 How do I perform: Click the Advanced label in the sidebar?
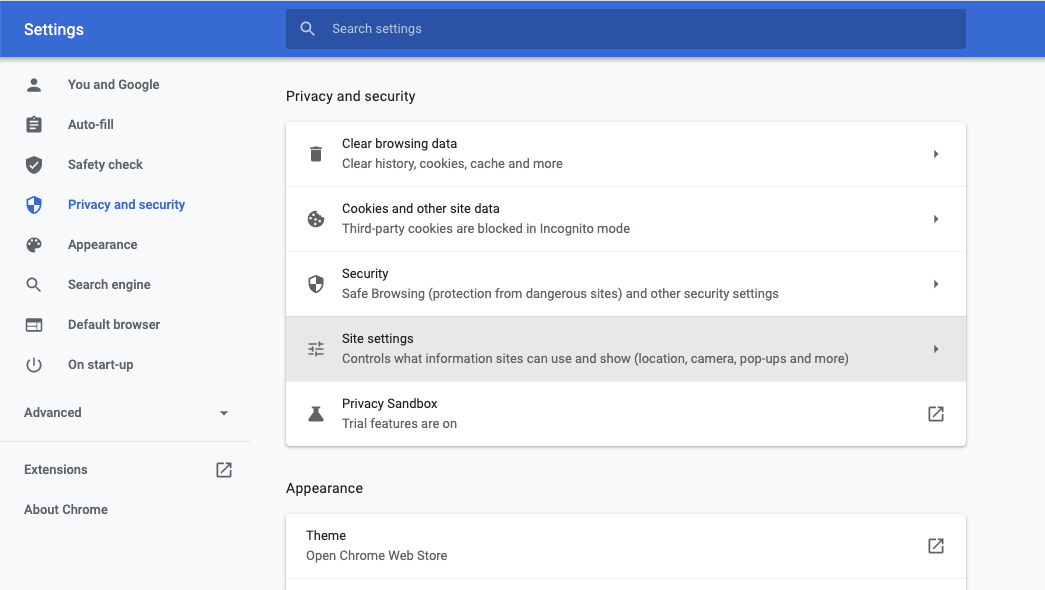(53, 413)
